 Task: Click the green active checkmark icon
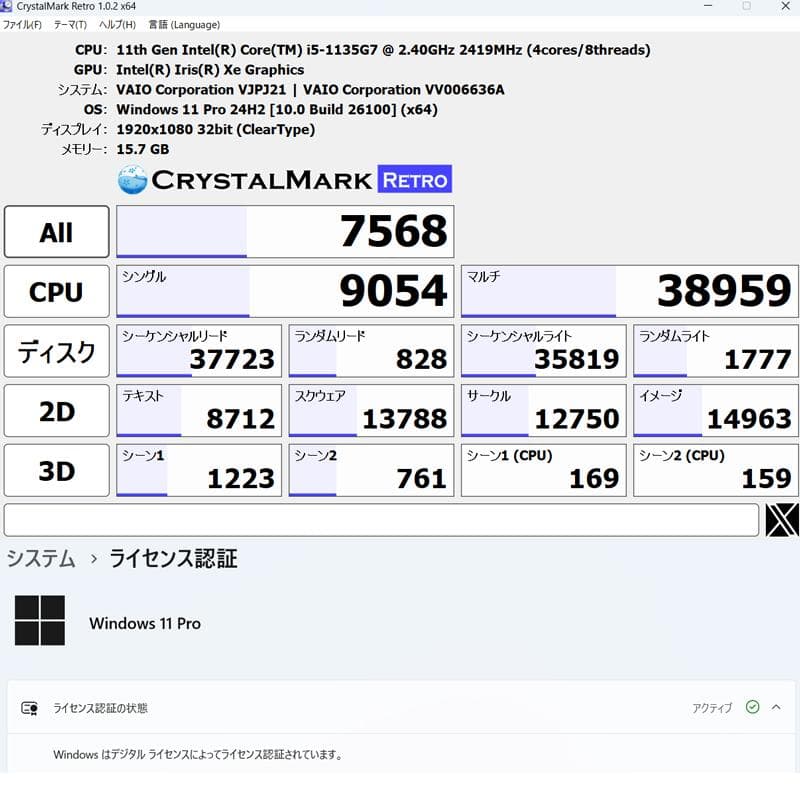[753, 707]
